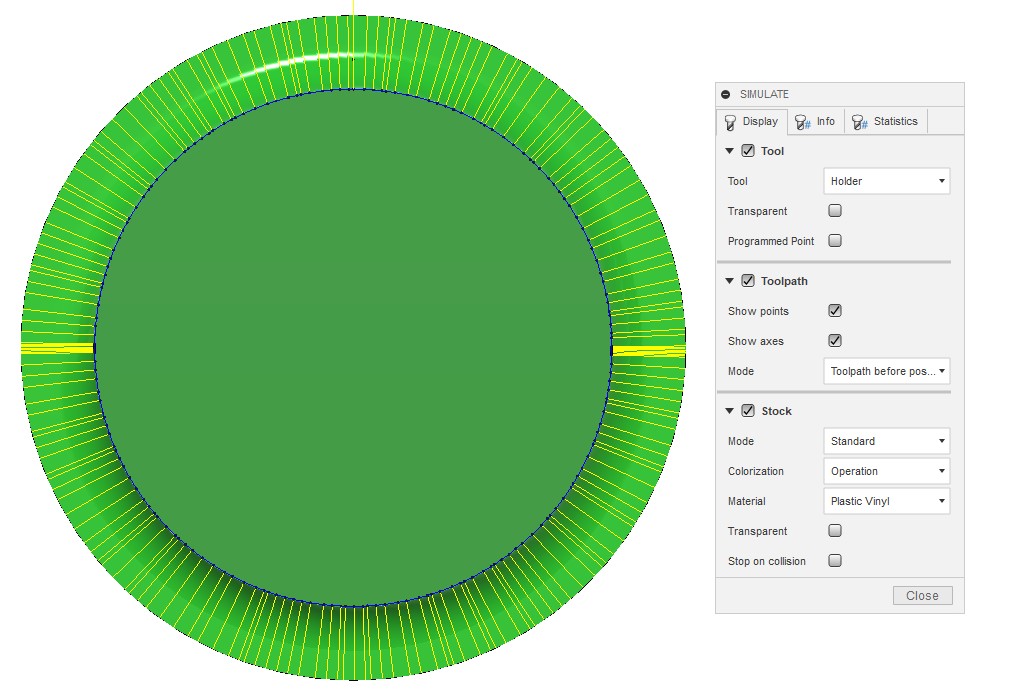Image resolution: width=1029 pixels, height=690 pixels.
Task: Open the Material dropdown showing Plastic Vinyl
Action: 887,501
